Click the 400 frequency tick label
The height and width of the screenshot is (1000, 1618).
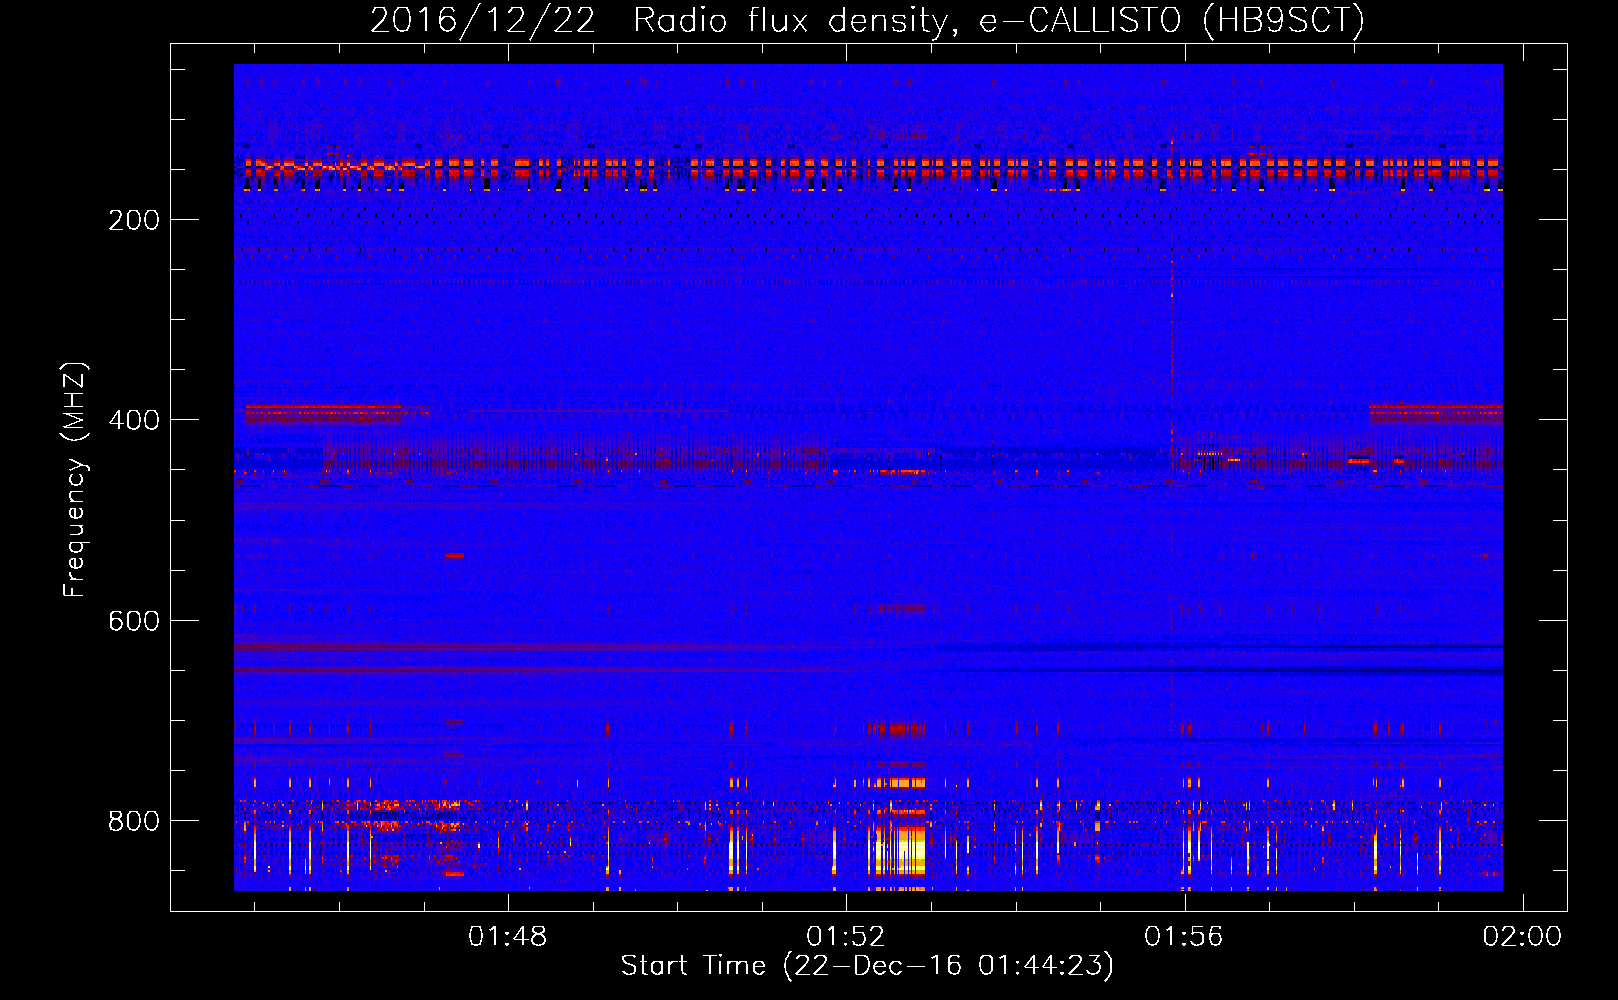click(134, 420)
